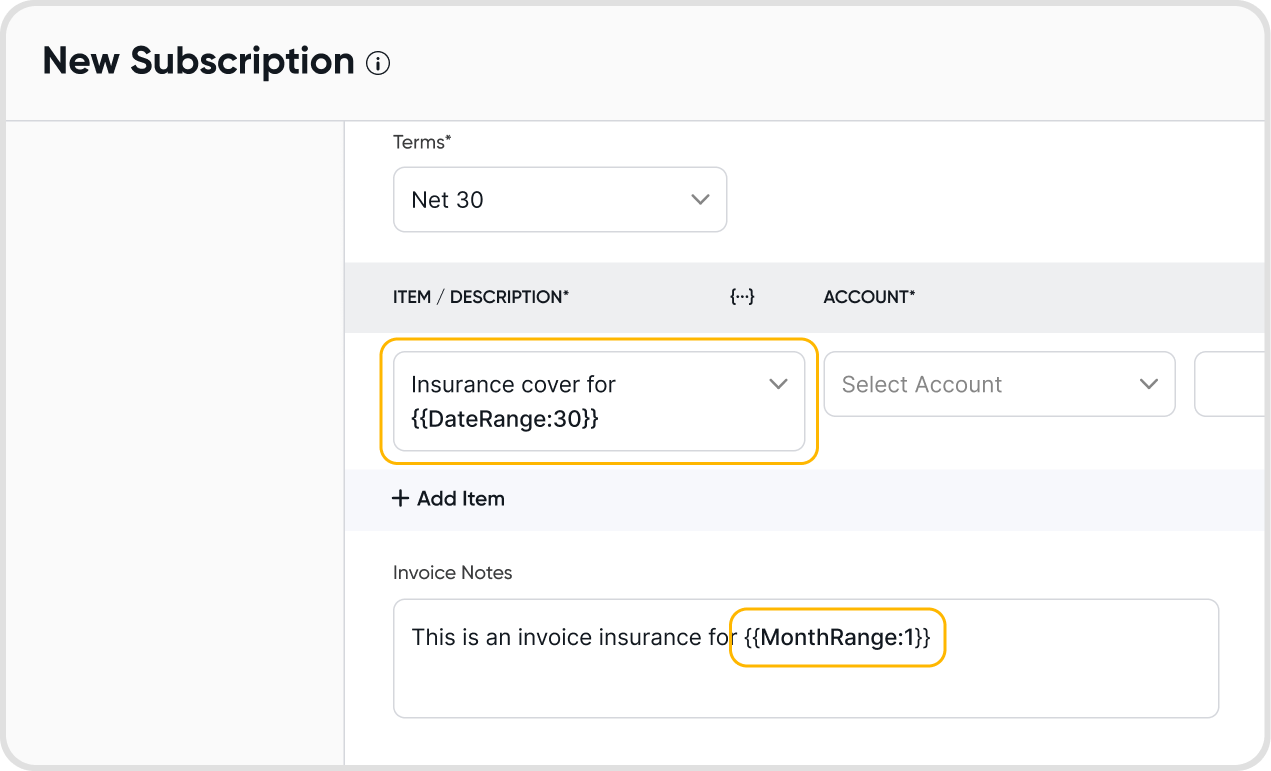Click the chevron arrow in Terms field
Image resolution: width=1271 pixels, height=771 pixels.
pos(700,200)
